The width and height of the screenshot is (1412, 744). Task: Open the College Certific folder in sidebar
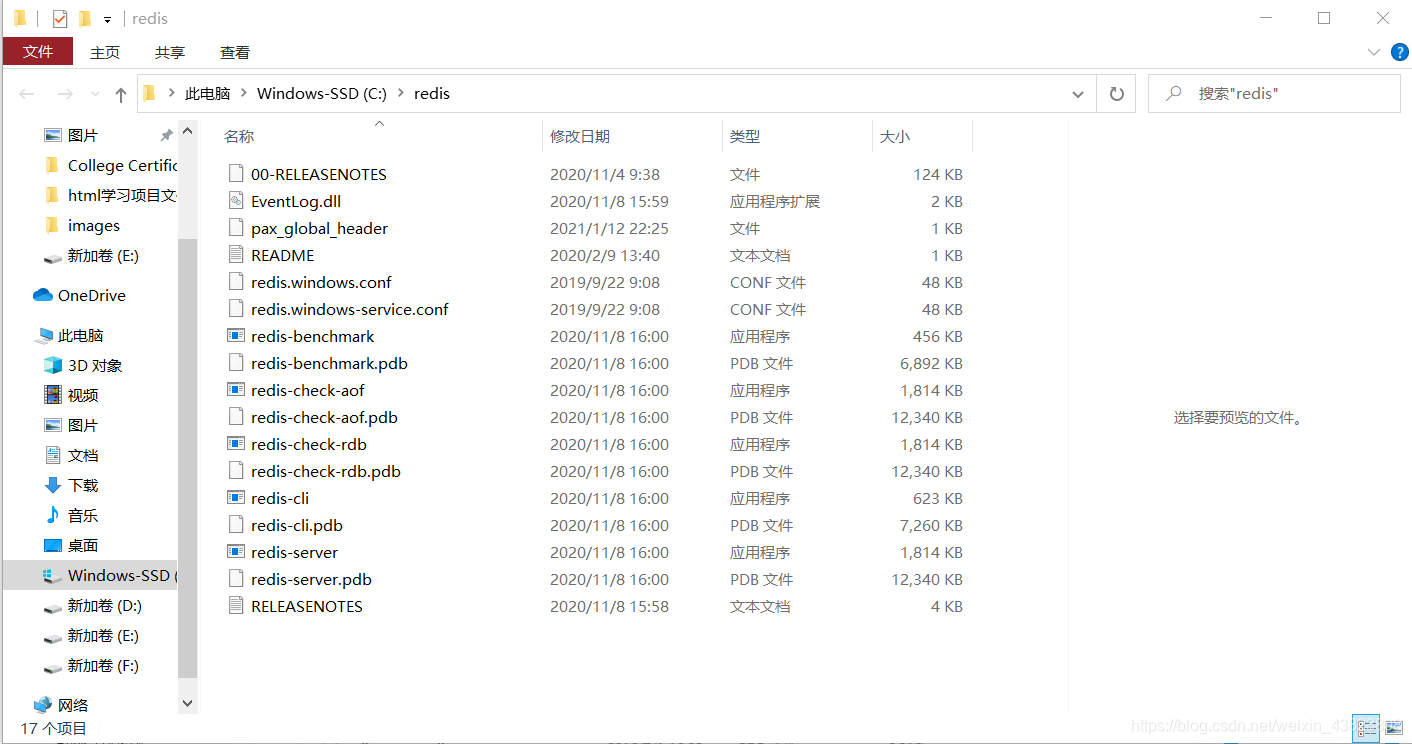pos(111,165)
